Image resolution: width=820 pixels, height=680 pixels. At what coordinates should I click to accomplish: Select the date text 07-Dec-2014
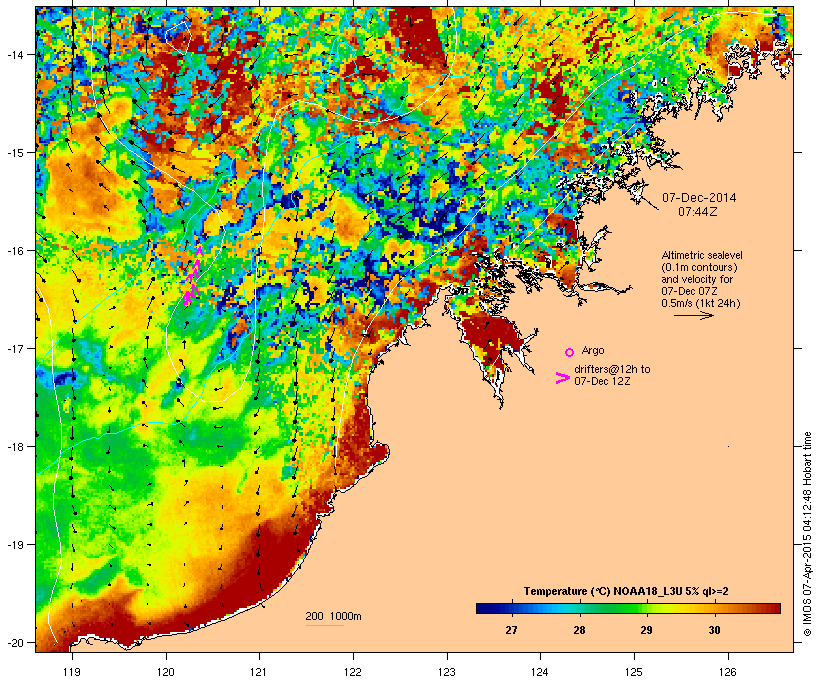point(699,198)
